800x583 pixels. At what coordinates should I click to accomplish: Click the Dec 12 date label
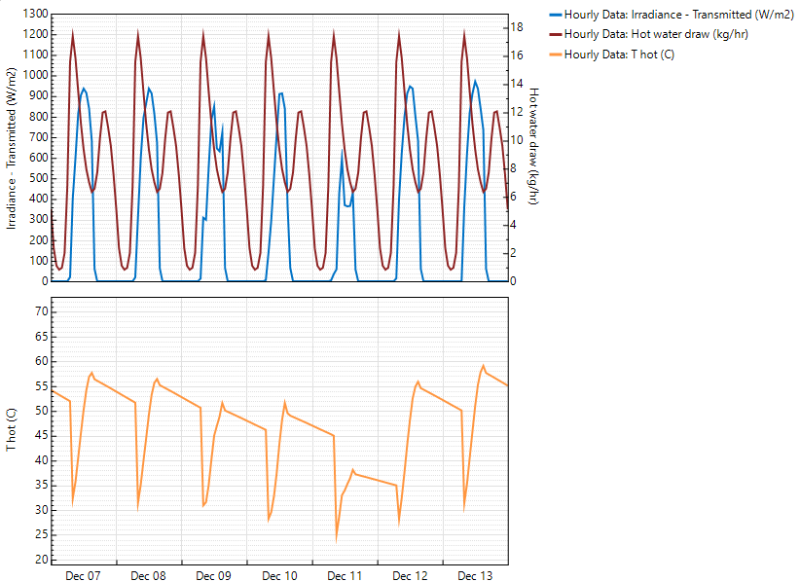tap(410, 576)
